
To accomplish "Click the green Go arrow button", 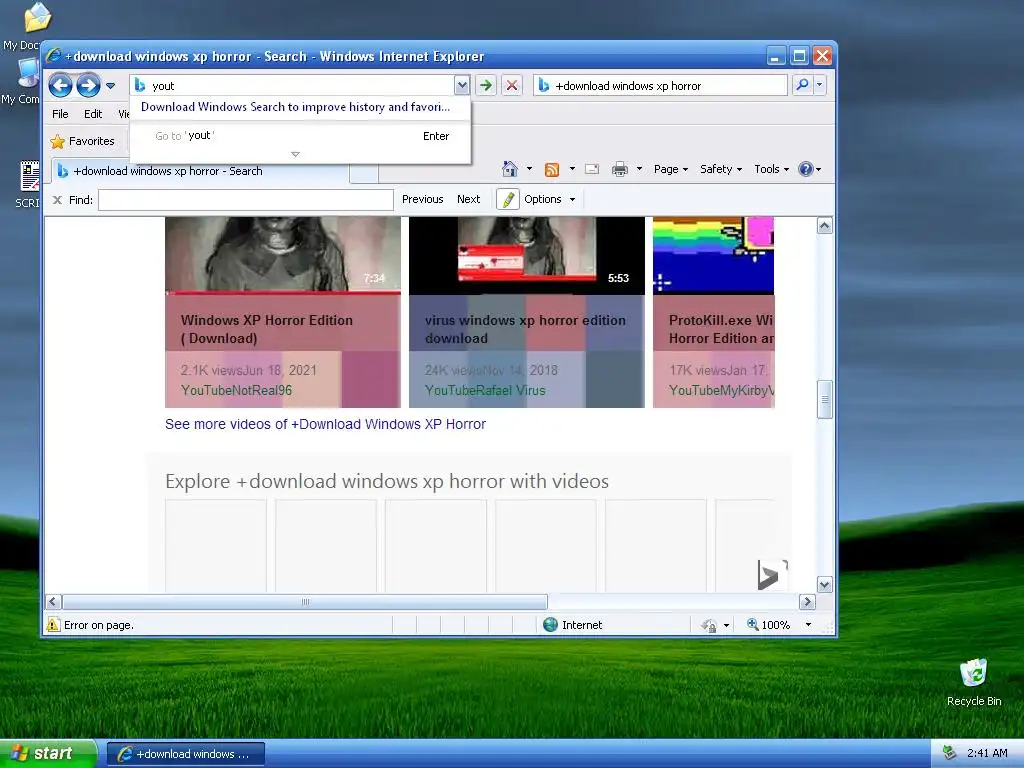I will click(485, 86).
